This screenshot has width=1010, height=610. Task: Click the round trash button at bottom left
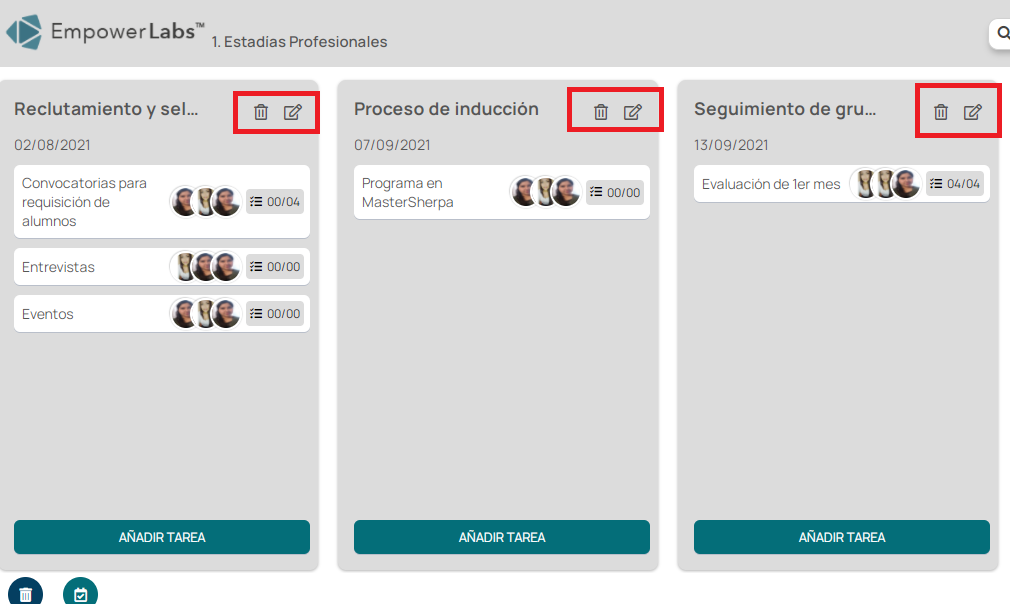coord(26,594)
